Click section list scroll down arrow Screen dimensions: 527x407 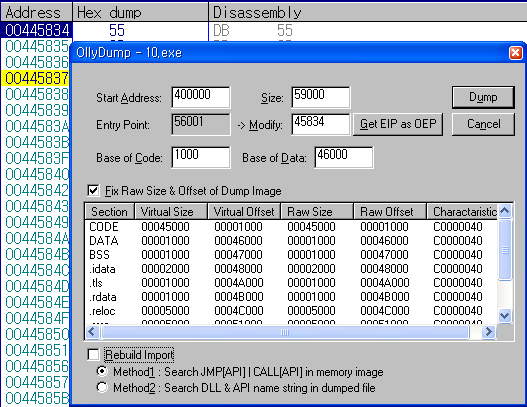coord(505,316)
